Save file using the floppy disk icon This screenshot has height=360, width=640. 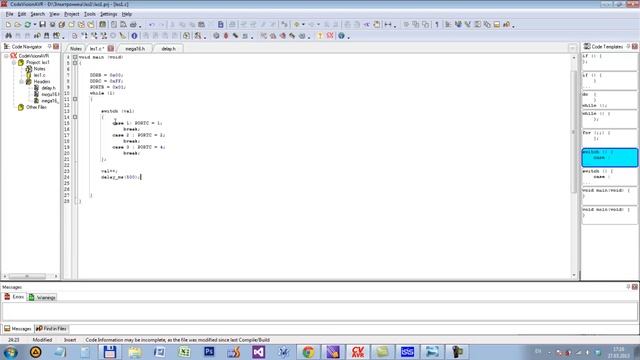(42, 25)
